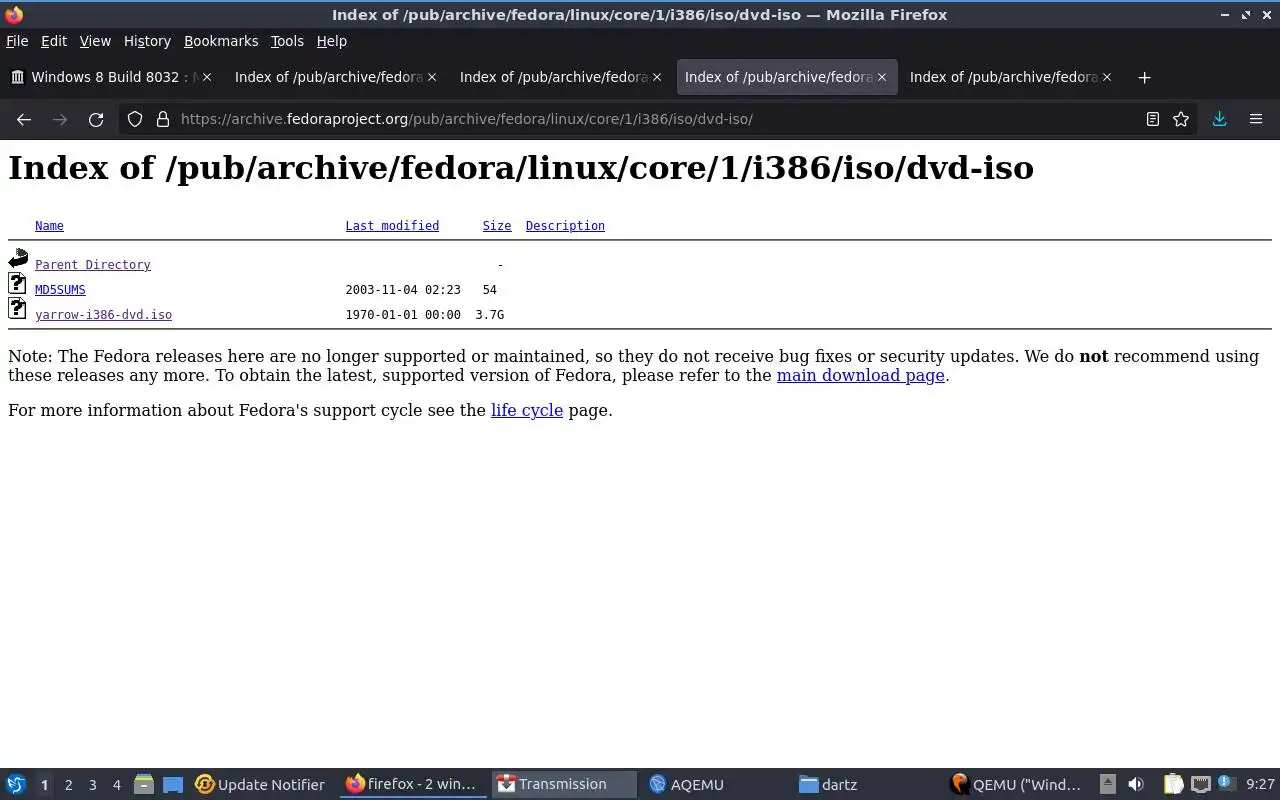Sort listing by the Name column
This screenshot has width=1280, height=800.
49,226
